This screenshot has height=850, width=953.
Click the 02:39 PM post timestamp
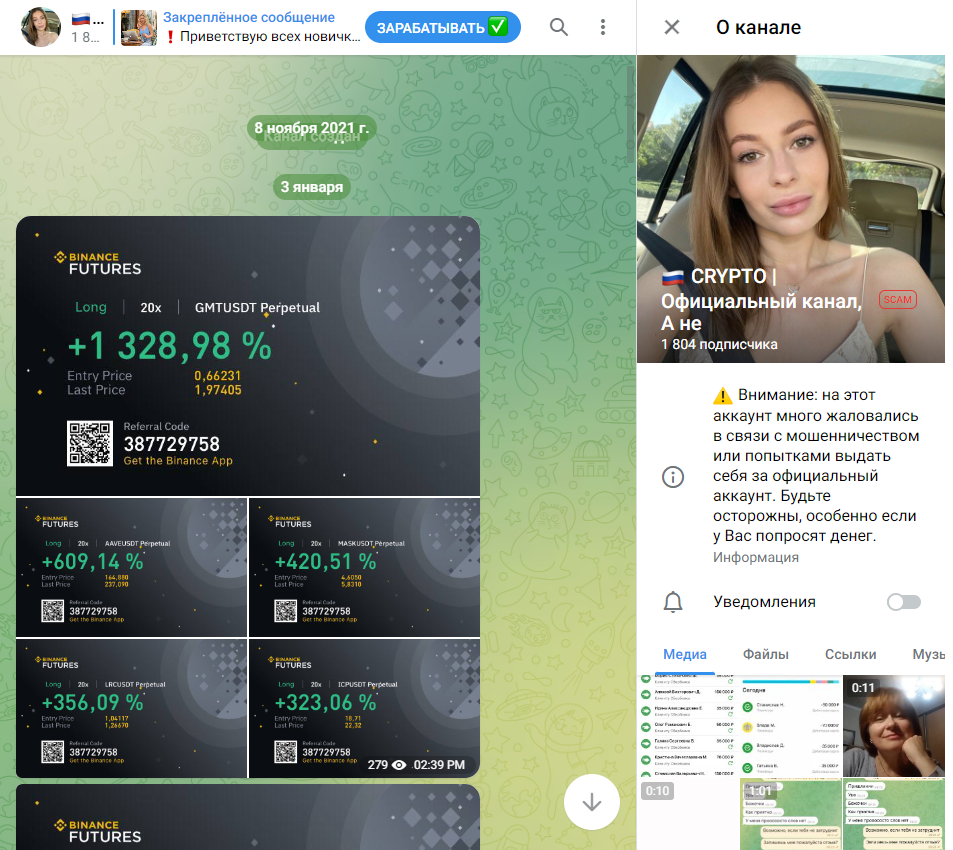coord(439,765)
